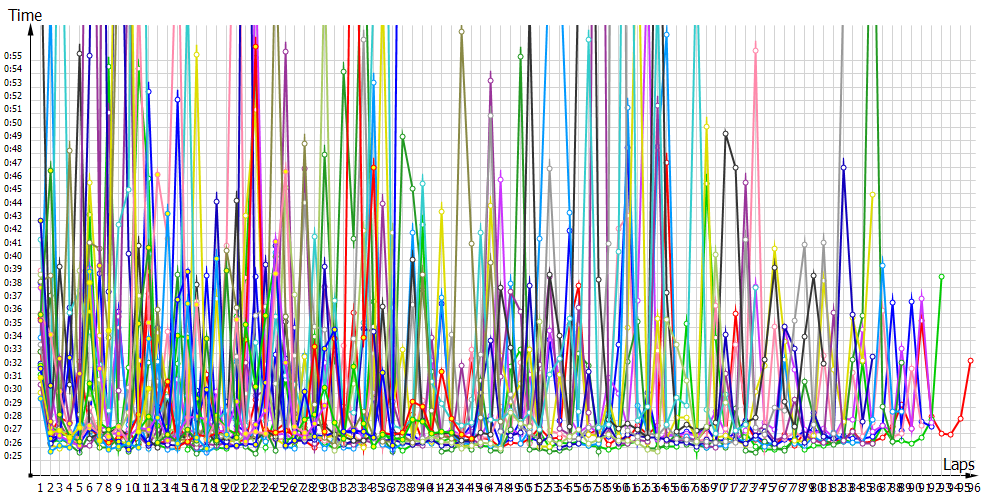Select the black peak point near 0:49 at lap 71

pyautogui.click(x=726, y=133)
